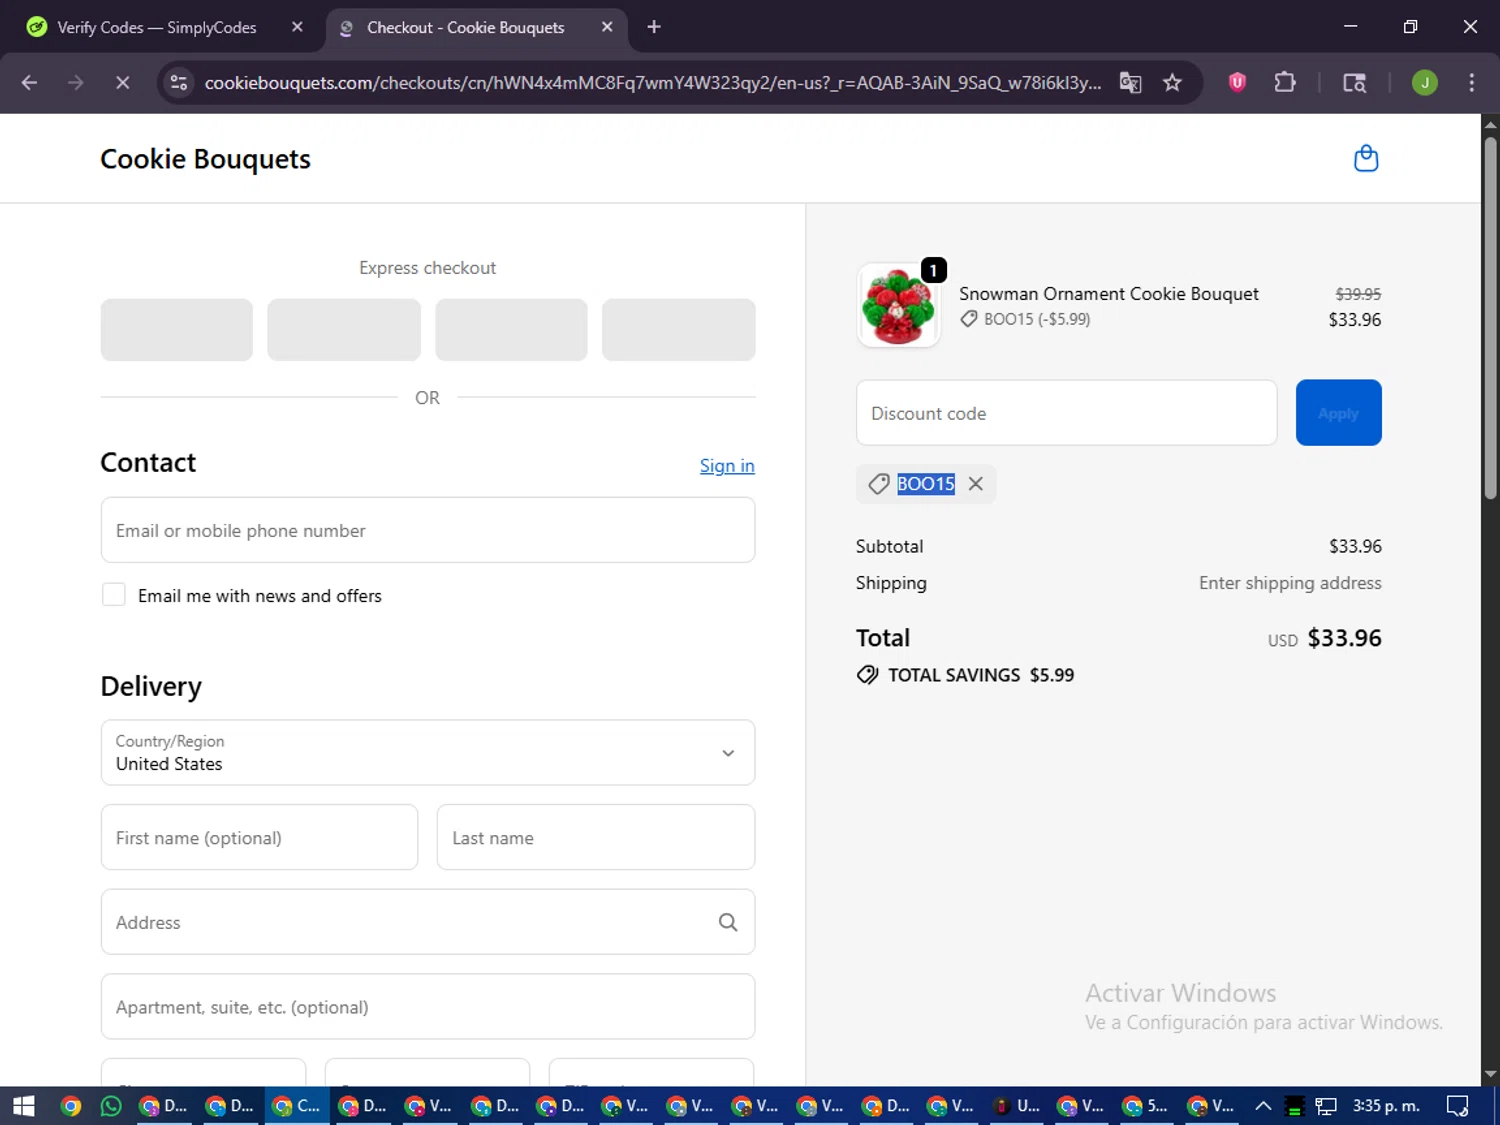Open the Cookie Bouquets store title

[205, 159]
